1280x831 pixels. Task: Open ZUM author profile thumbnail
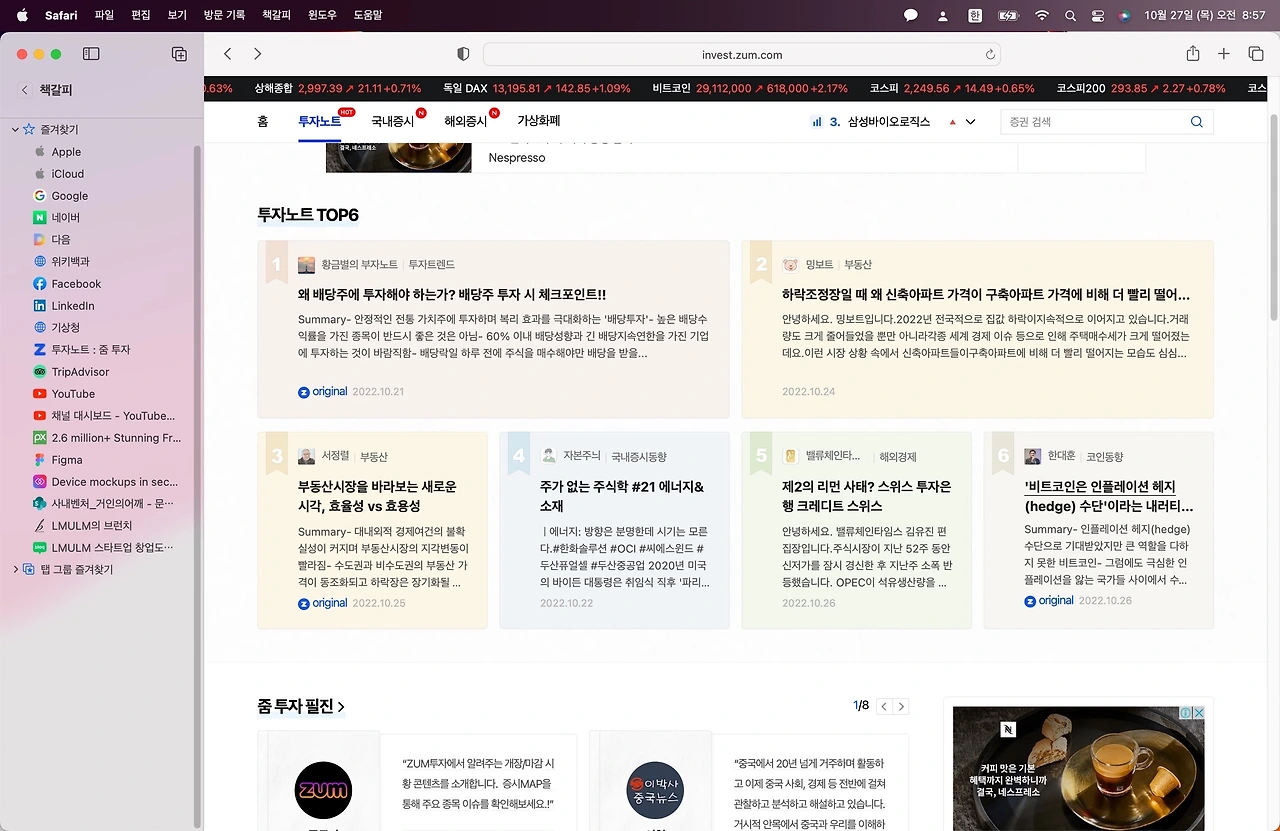(x=323, y=790)
